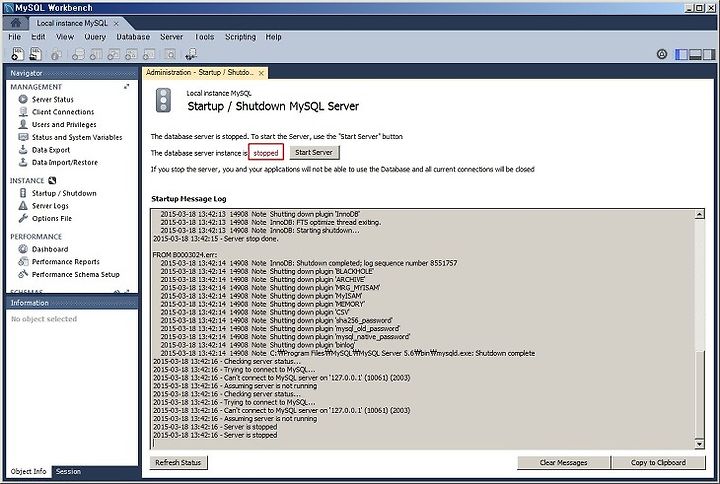Screen dimensions: 720x484
Task: Open an SQL script file icon
Action: [35, 54]
